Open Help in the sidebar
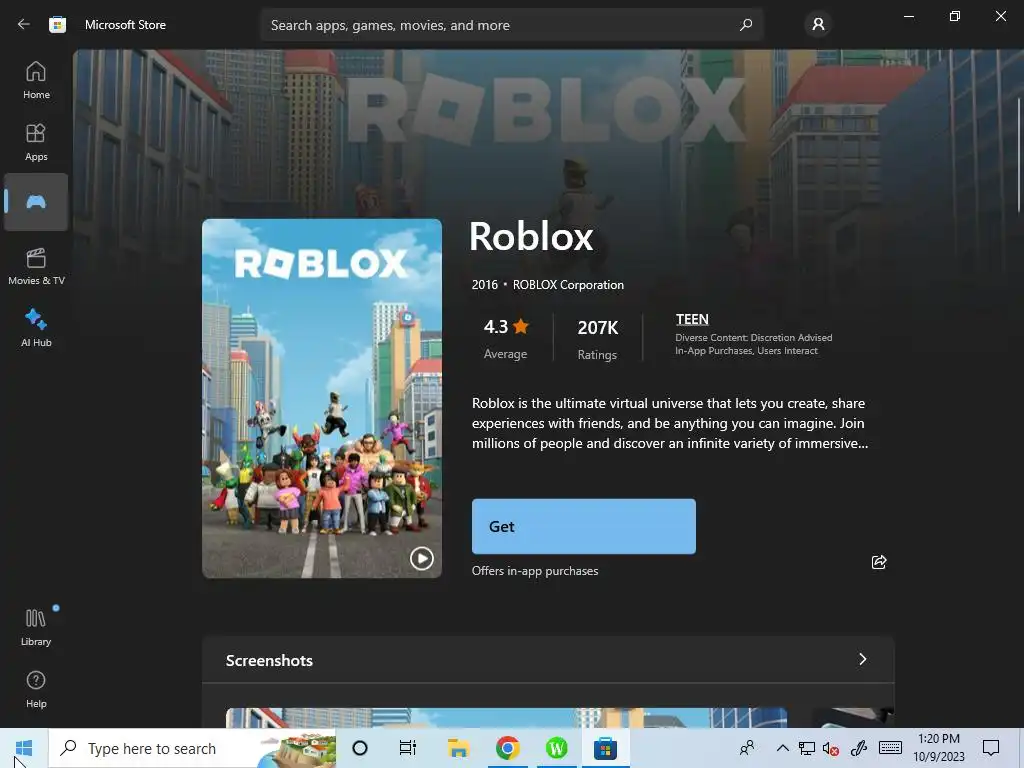The width and height of the screenshot is (1024, 768). 36,690
